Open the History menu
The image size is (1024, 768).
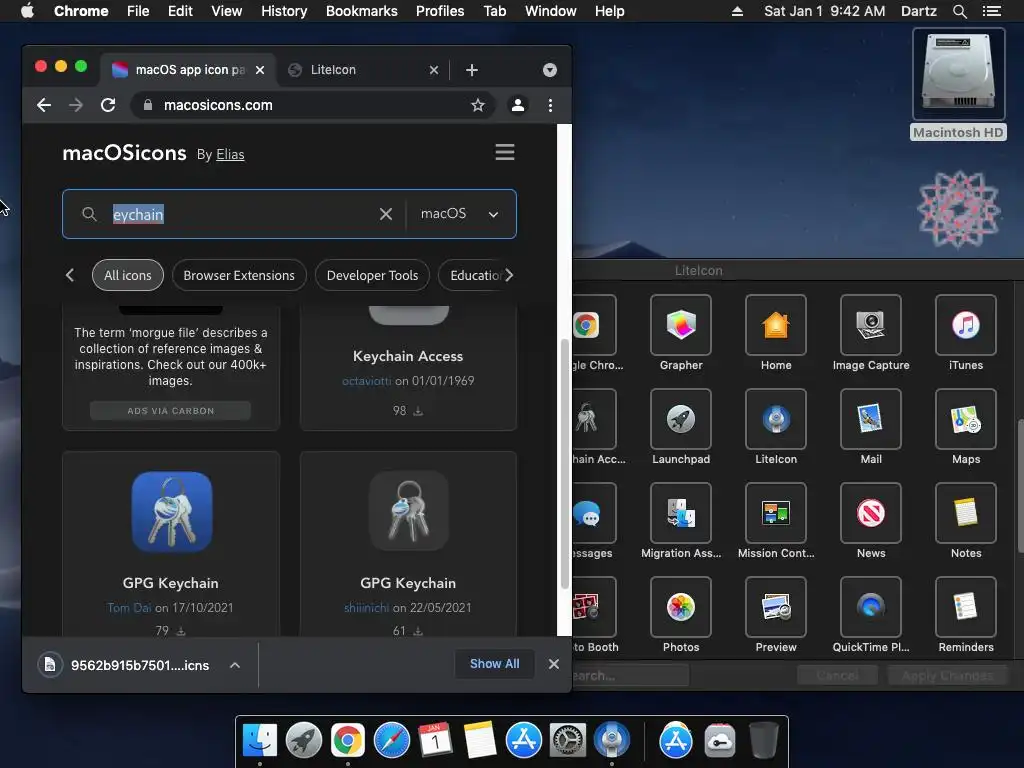[x=284, y=11]
